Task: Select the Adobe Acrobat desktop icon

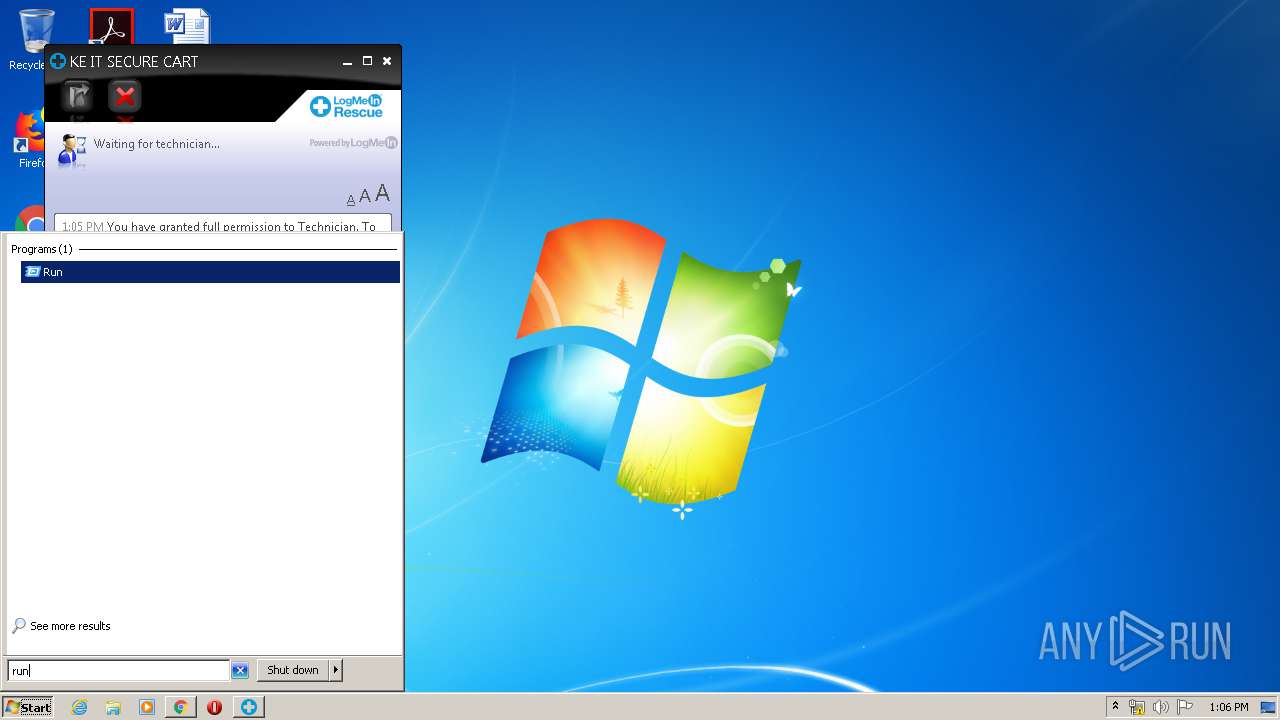Action: 111,27
